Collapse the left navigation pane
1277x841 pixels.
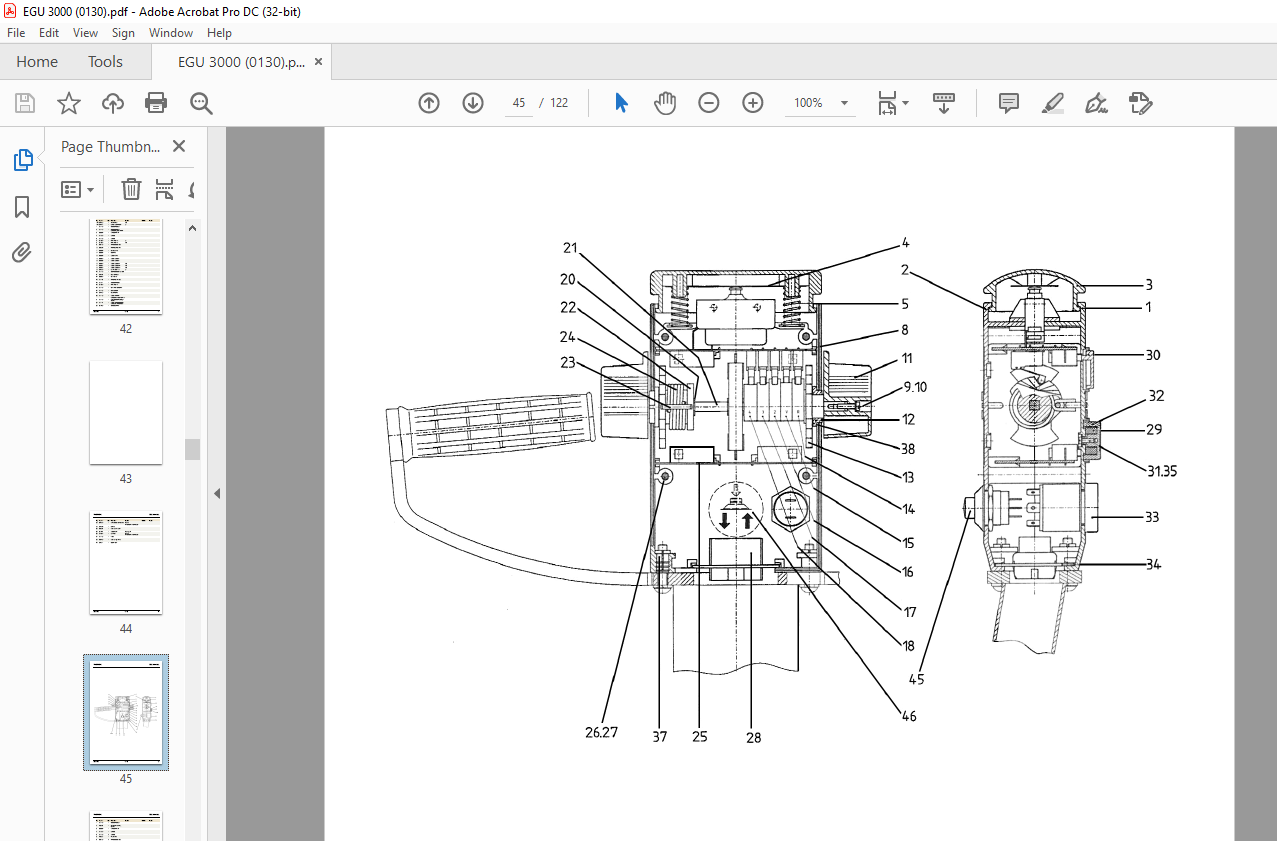point(216,493)
